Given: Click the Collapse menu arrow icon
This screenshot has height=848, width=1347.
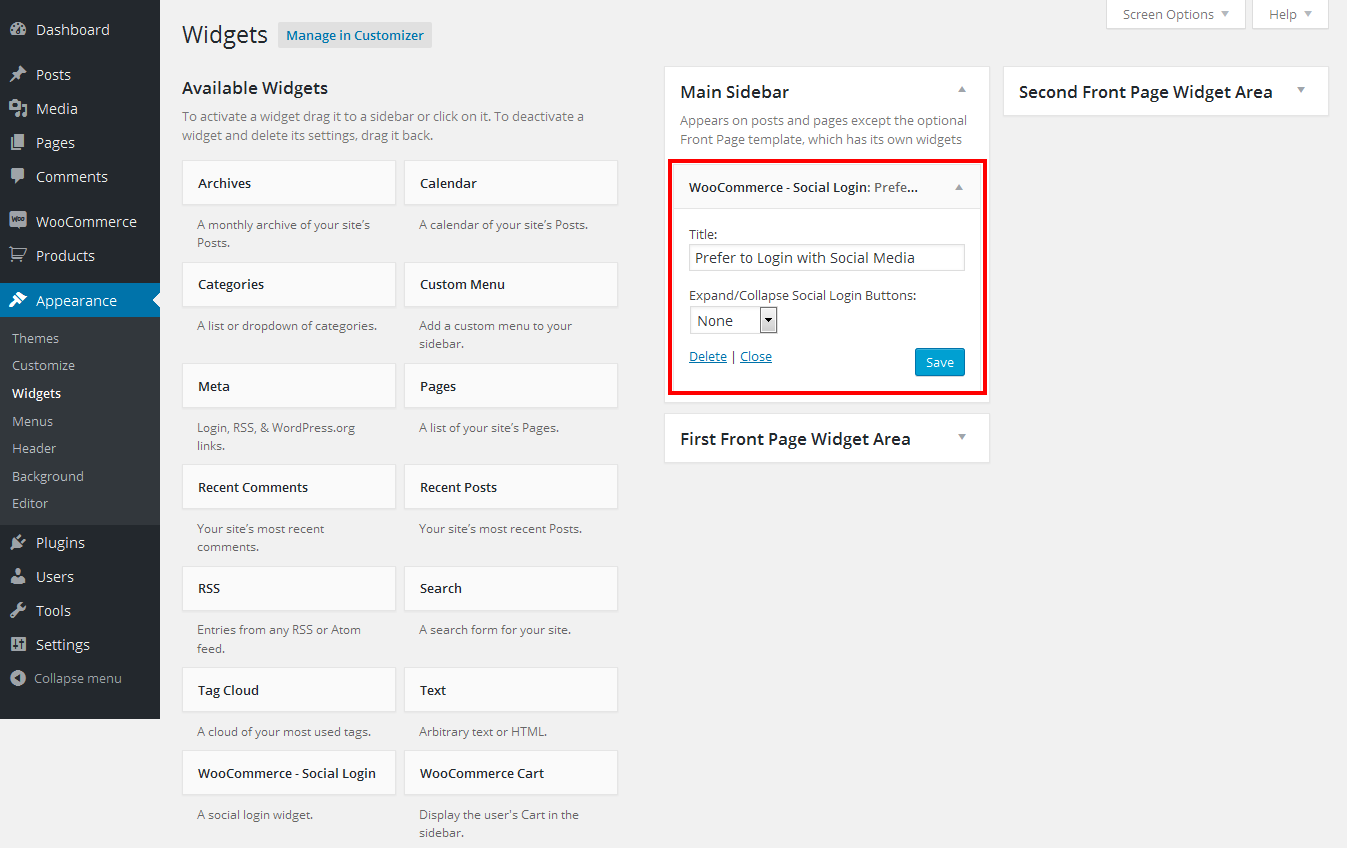Looking at the screenshot, I should (18, 678).
